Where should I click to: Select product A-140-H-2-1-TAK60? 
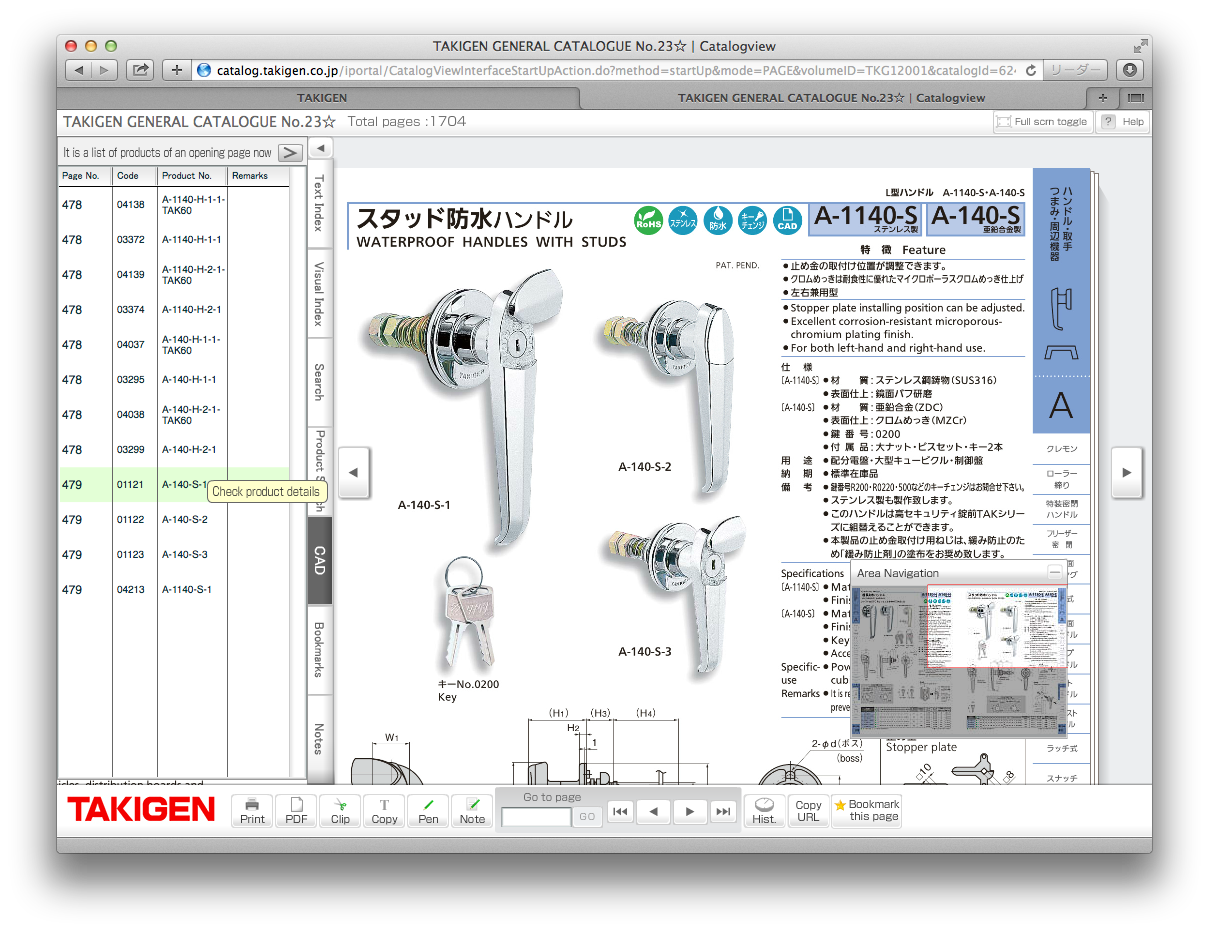[174, 415]
